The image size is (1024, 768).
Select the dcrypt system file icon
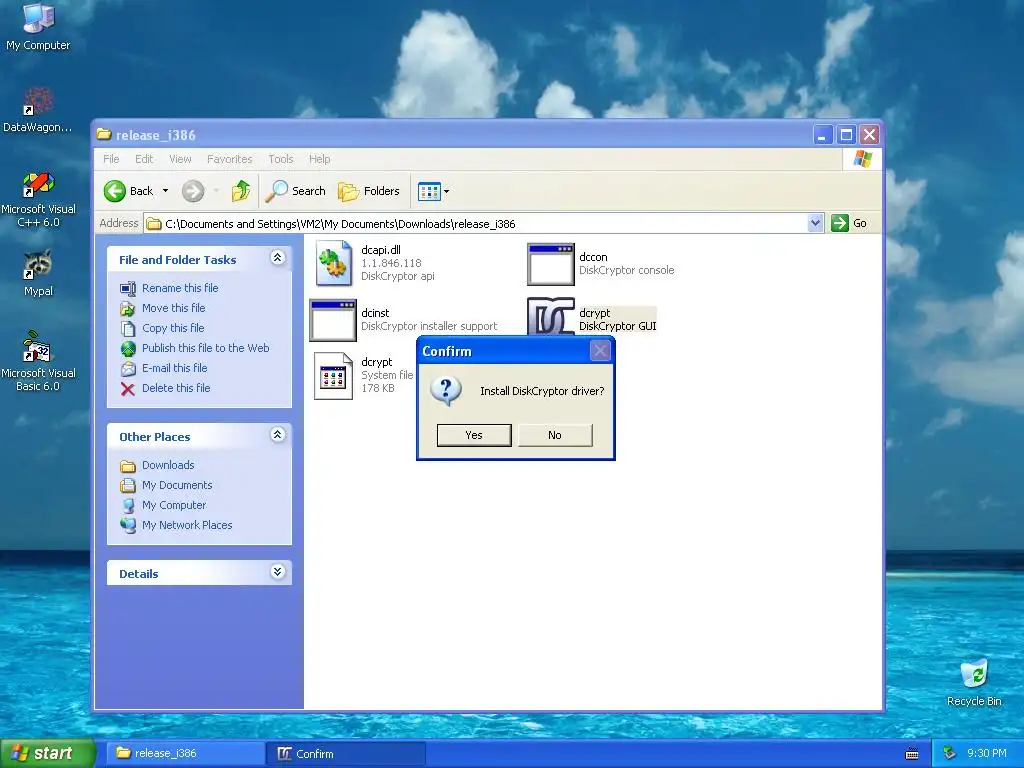pos(333,376)
